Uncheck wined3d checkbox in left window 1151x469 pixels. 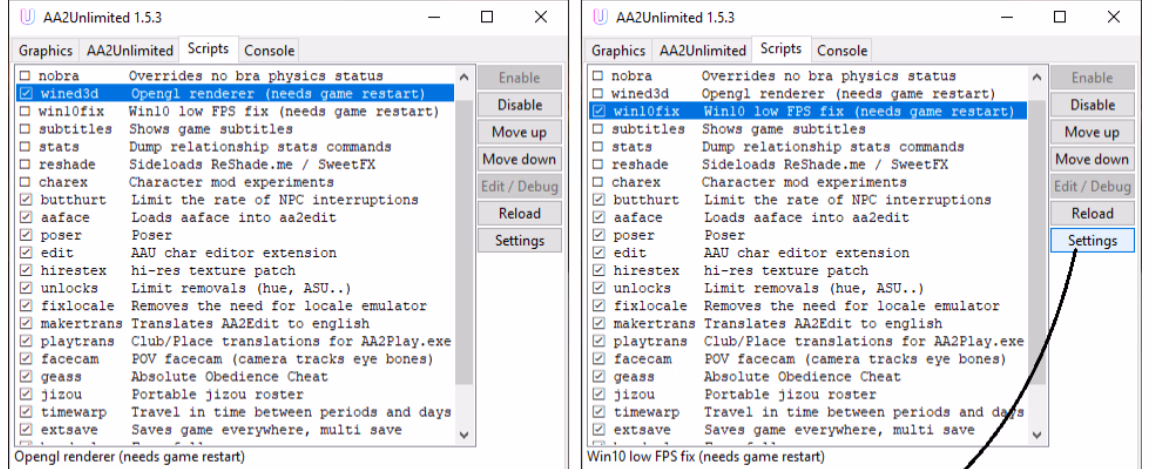click(x=26, y=94)
